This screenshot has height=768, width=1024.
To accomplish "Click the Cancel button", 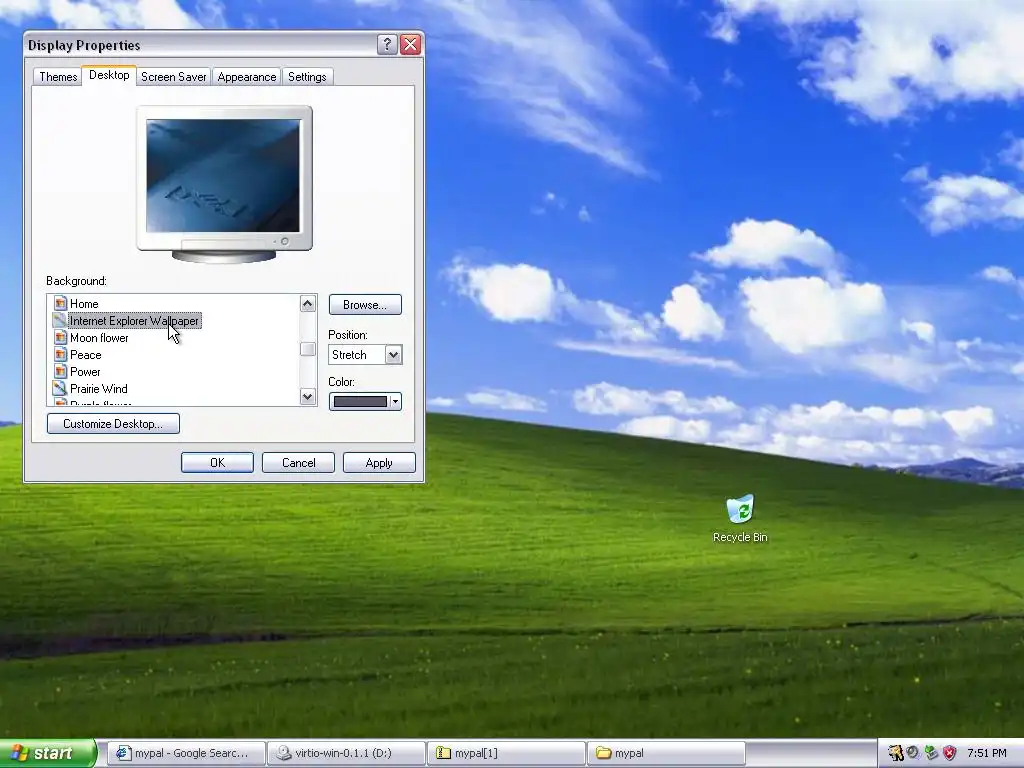I will (x=298, y=463).
